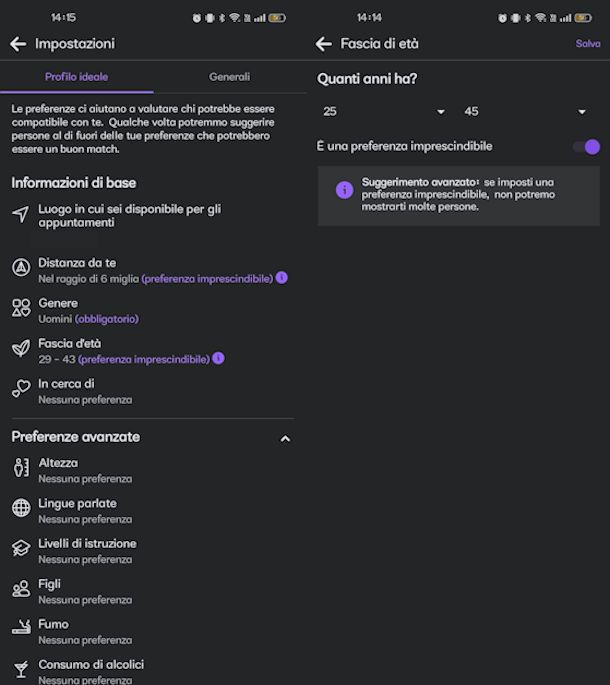Open the In cerca di preference
The width and height of the screenshot is (610, 685).
pyautogui.click(x=153, y=391)
